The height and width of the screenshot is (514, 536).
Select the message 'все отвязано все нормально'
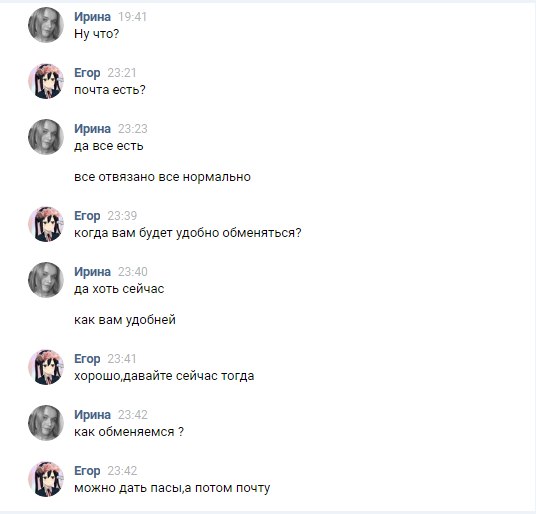click(x=162, y=177)
